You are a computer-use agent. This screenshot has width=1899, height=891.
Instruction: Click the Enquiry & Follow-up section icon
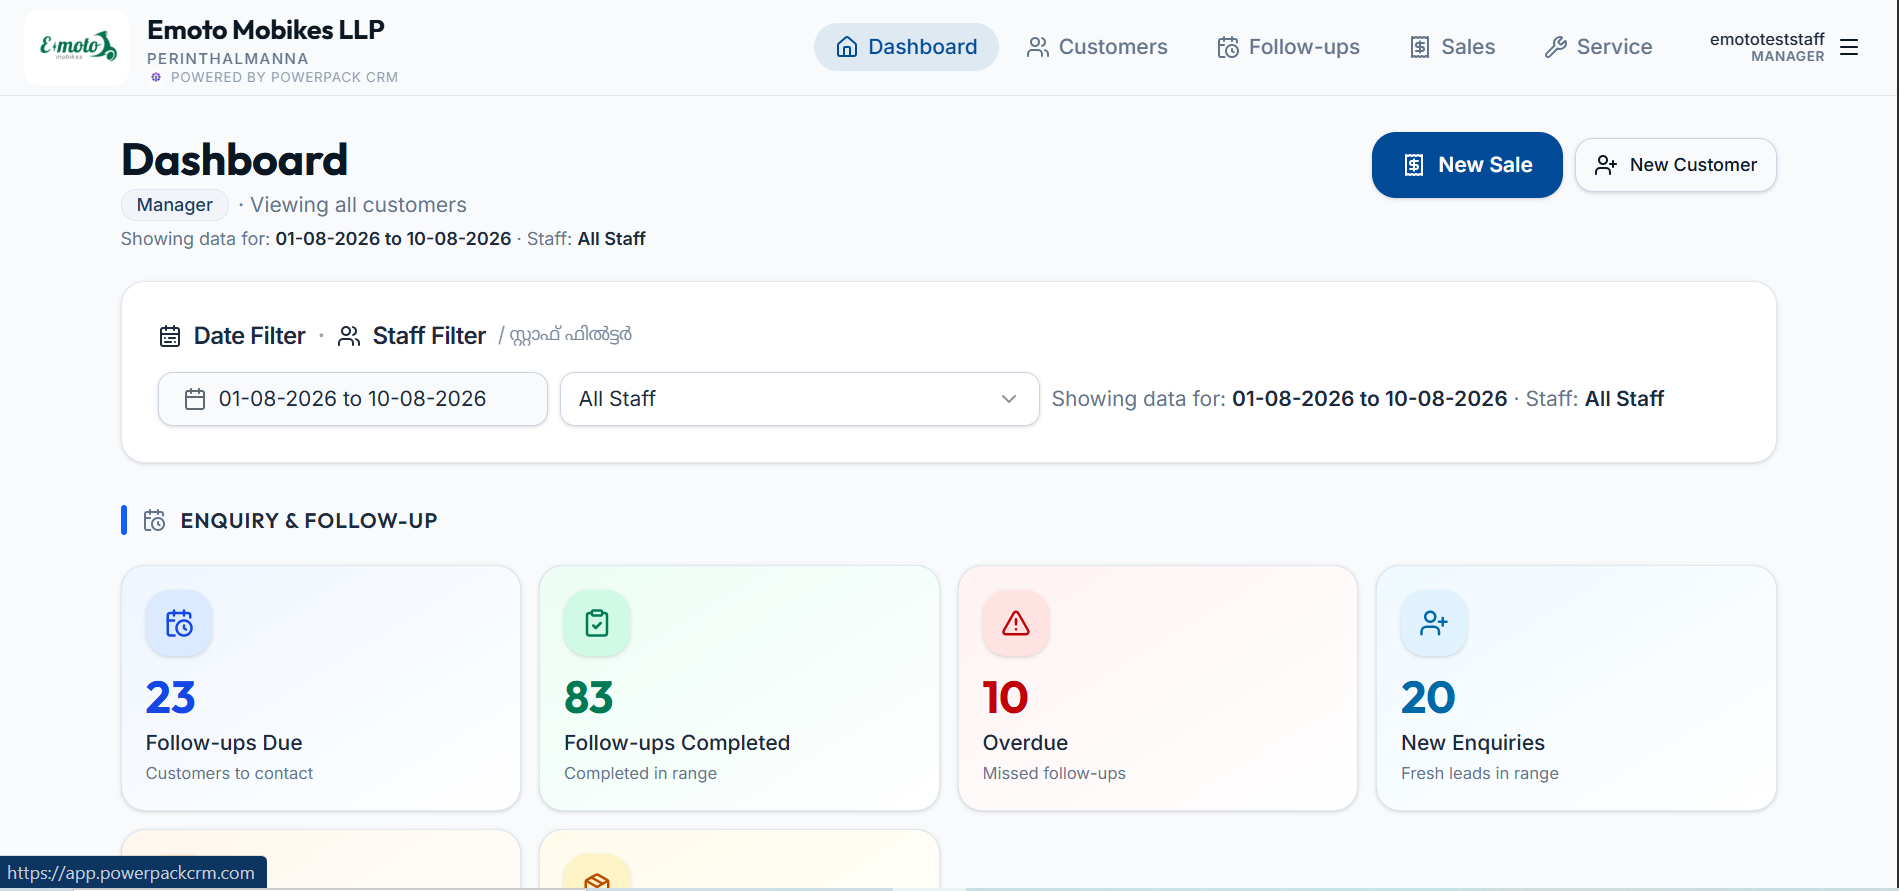coord(155,520)
